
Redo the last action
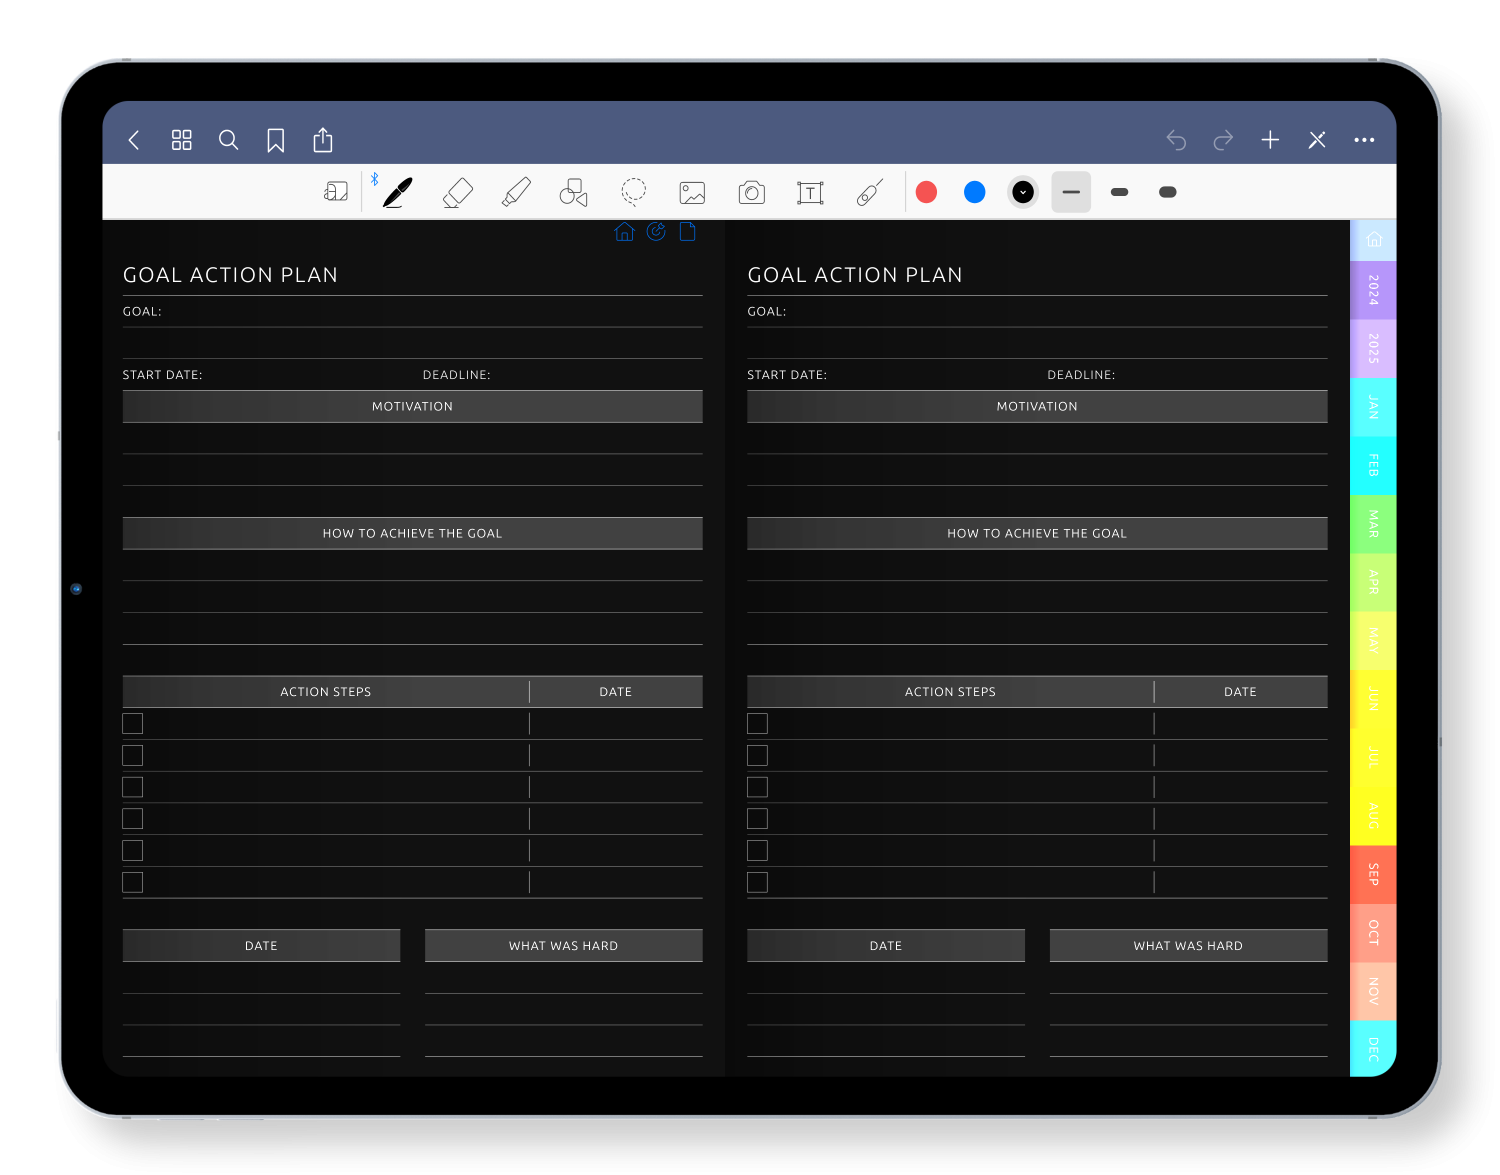tap(1223, 140)
